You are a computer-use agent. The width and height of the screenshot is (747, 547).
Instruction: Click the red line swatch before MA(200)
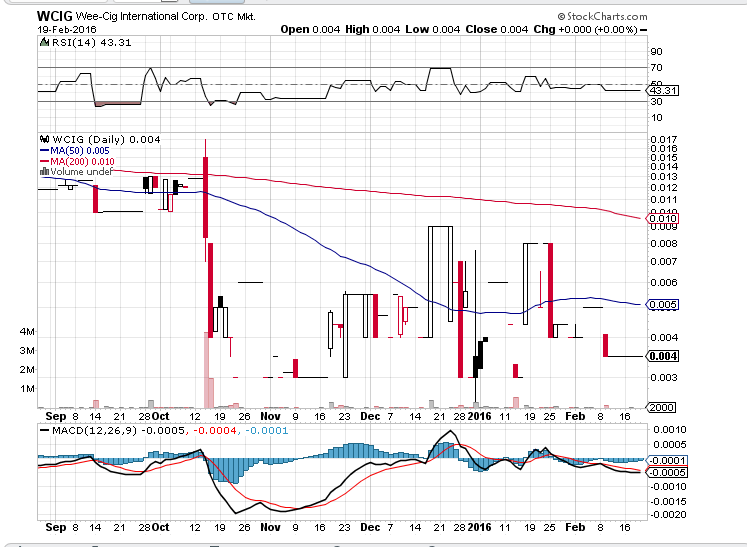44,162
